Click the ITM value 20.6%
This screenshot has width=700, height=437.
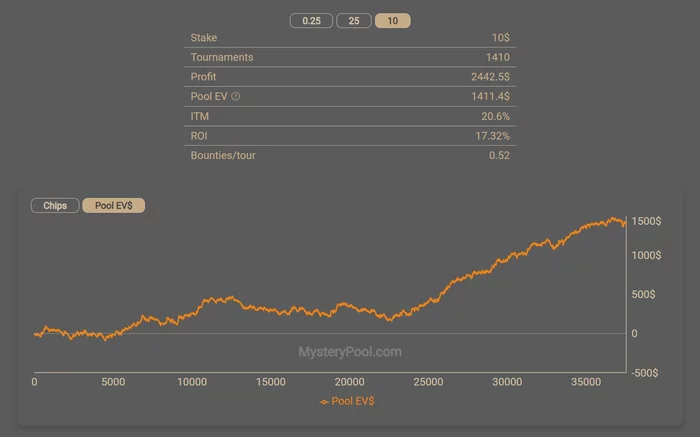pyautogui.click(x=495, y=116)
